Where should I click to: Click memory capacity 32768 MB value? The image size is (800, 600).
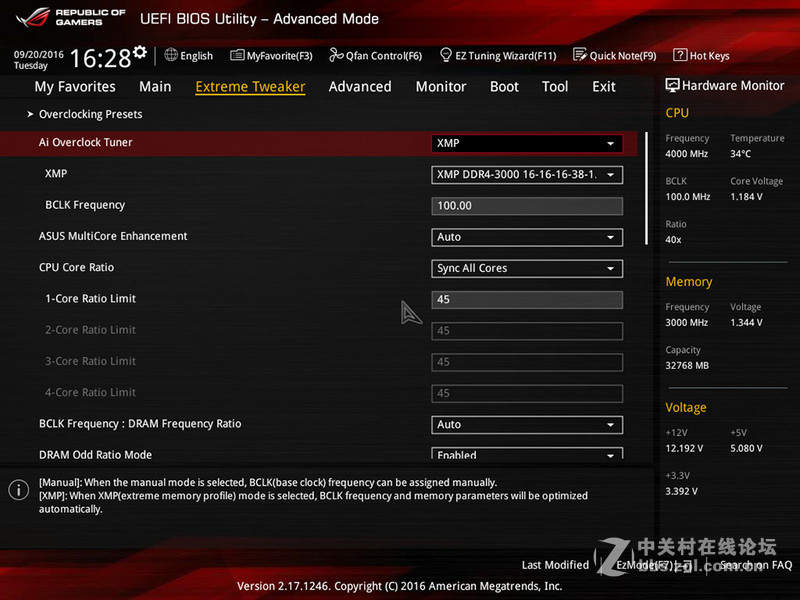(687, 365)
